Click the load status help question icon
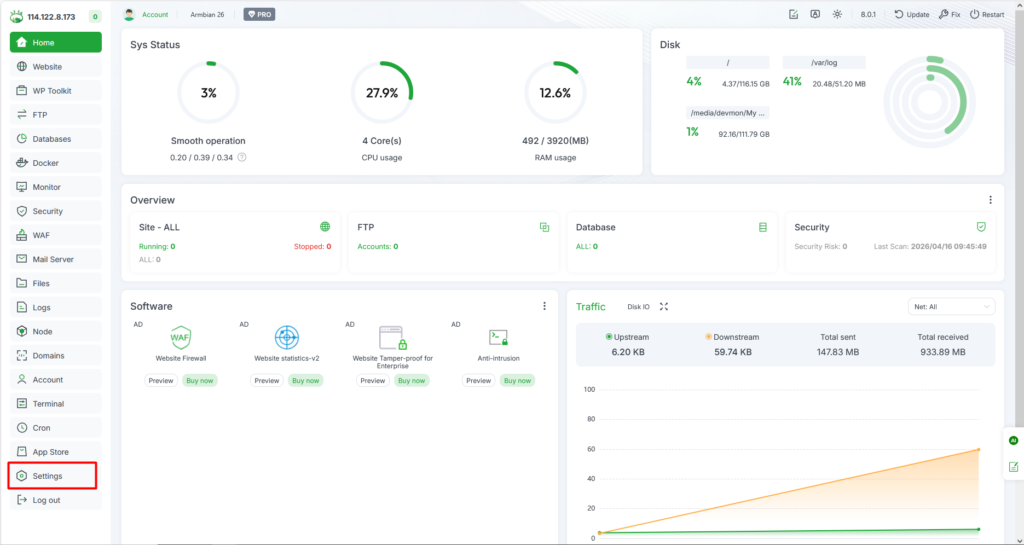This screenshot has height=545, width=1024. click(242, 157)
